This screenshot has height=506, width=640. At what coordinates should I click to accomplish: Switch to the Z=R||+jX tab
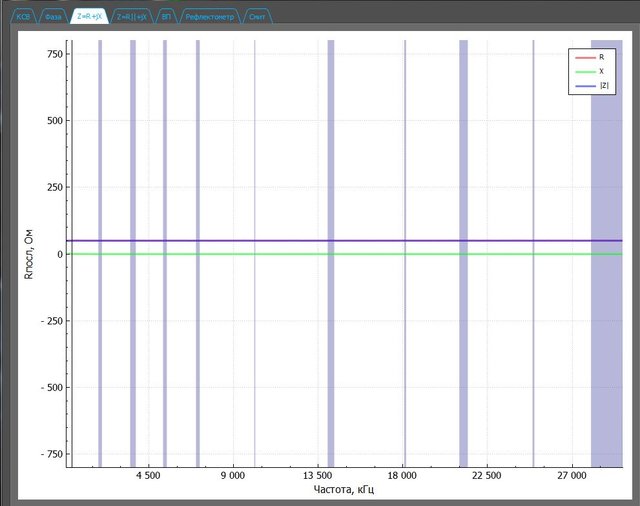131,17
